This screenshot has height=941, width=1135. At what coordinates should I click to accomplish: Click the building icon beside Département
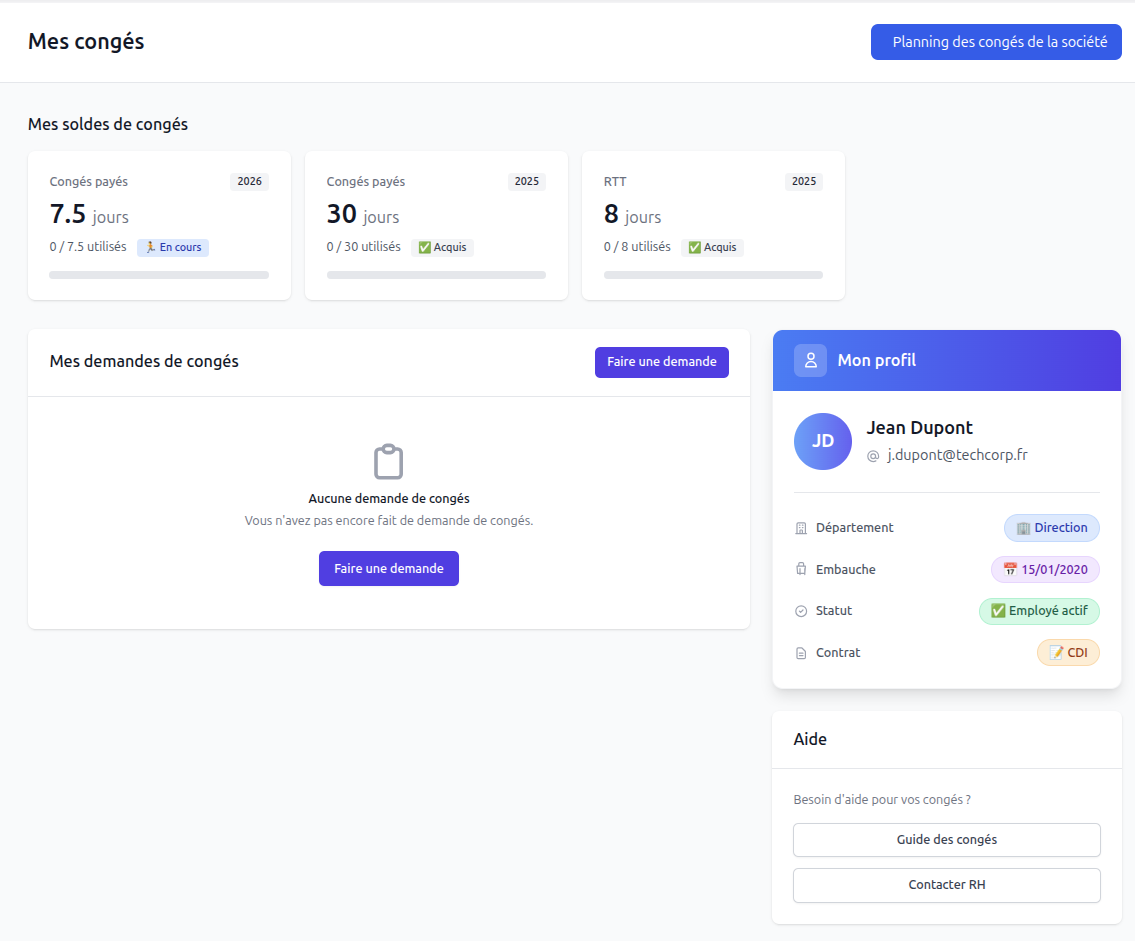(x=801, y=528)
